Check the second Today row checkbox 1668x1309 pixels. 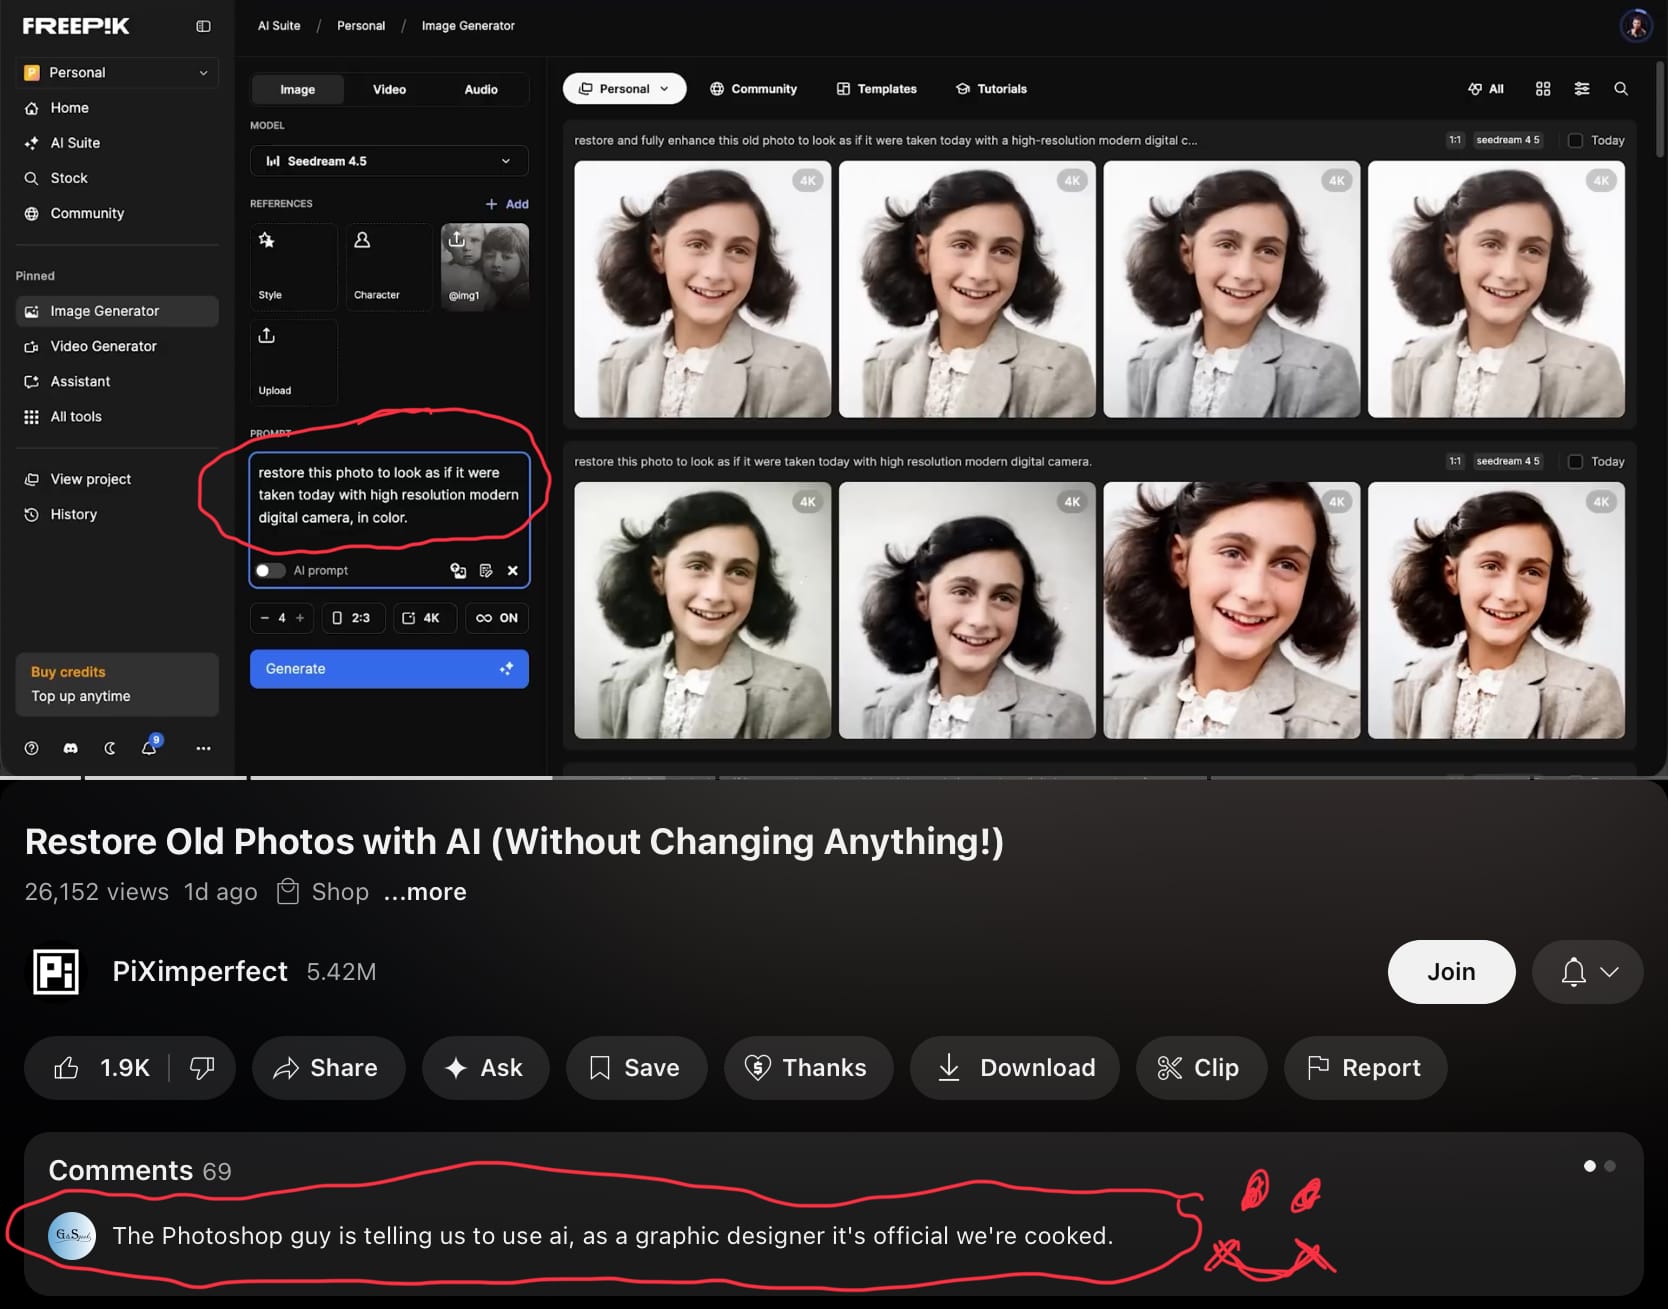click(1575, 462)
